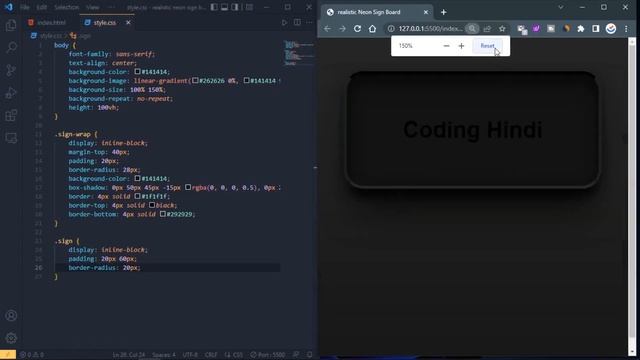640x360 pixels.
Task: Change indentation via Spaces: 4
Action: pos(164,355)
